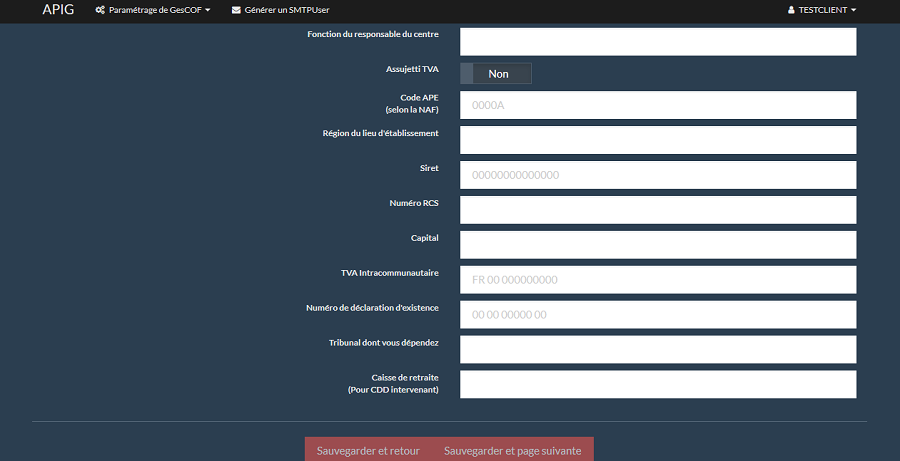Screen dimensions: 900x461
Task: Expand the TESTCLIENT account dropdown
Action: click(822, 10)
